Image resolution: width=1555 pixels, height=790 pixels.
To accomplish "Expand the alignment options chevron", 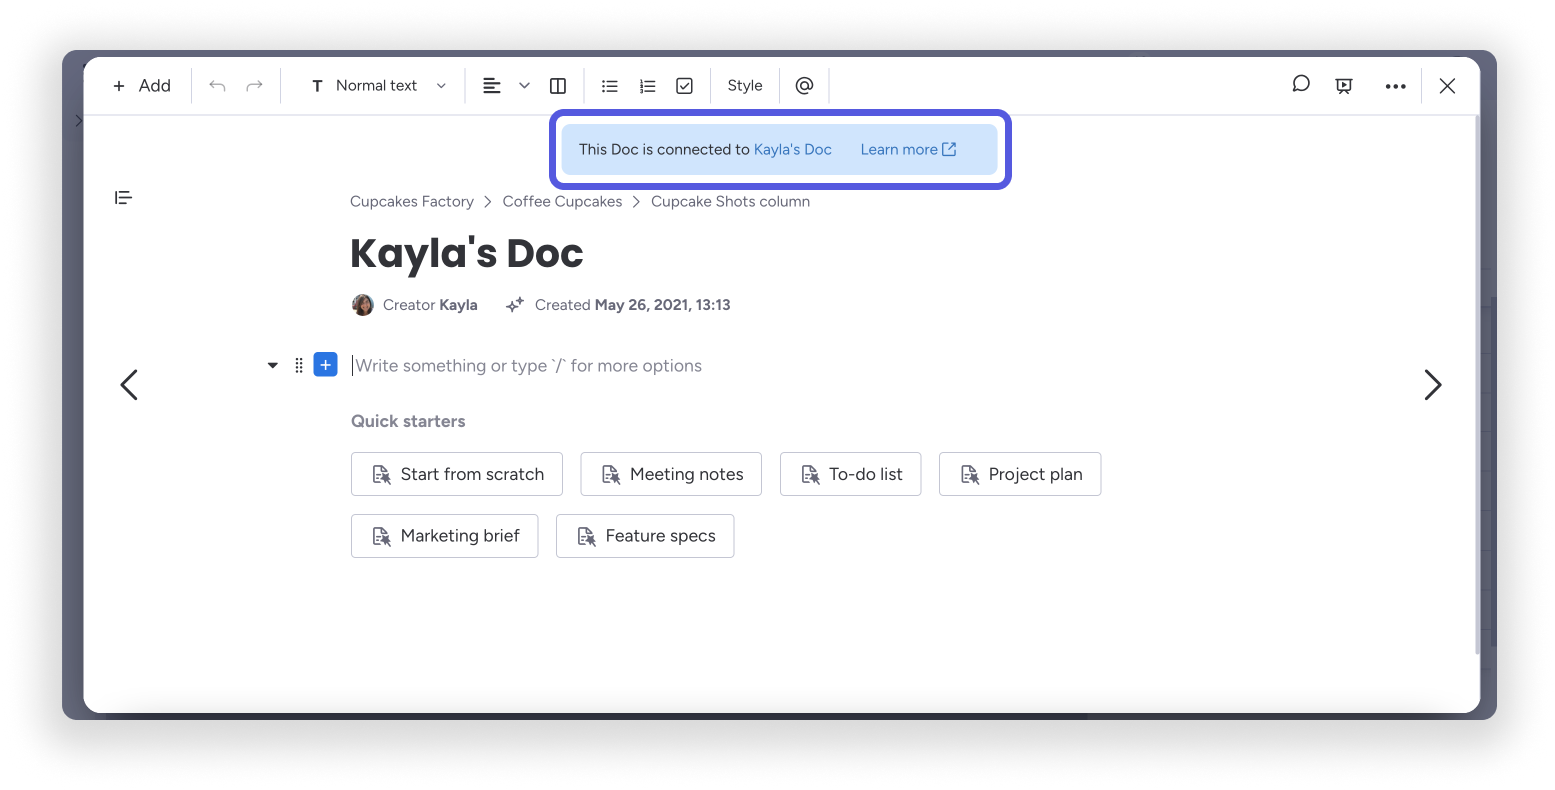I will [524, 86].
